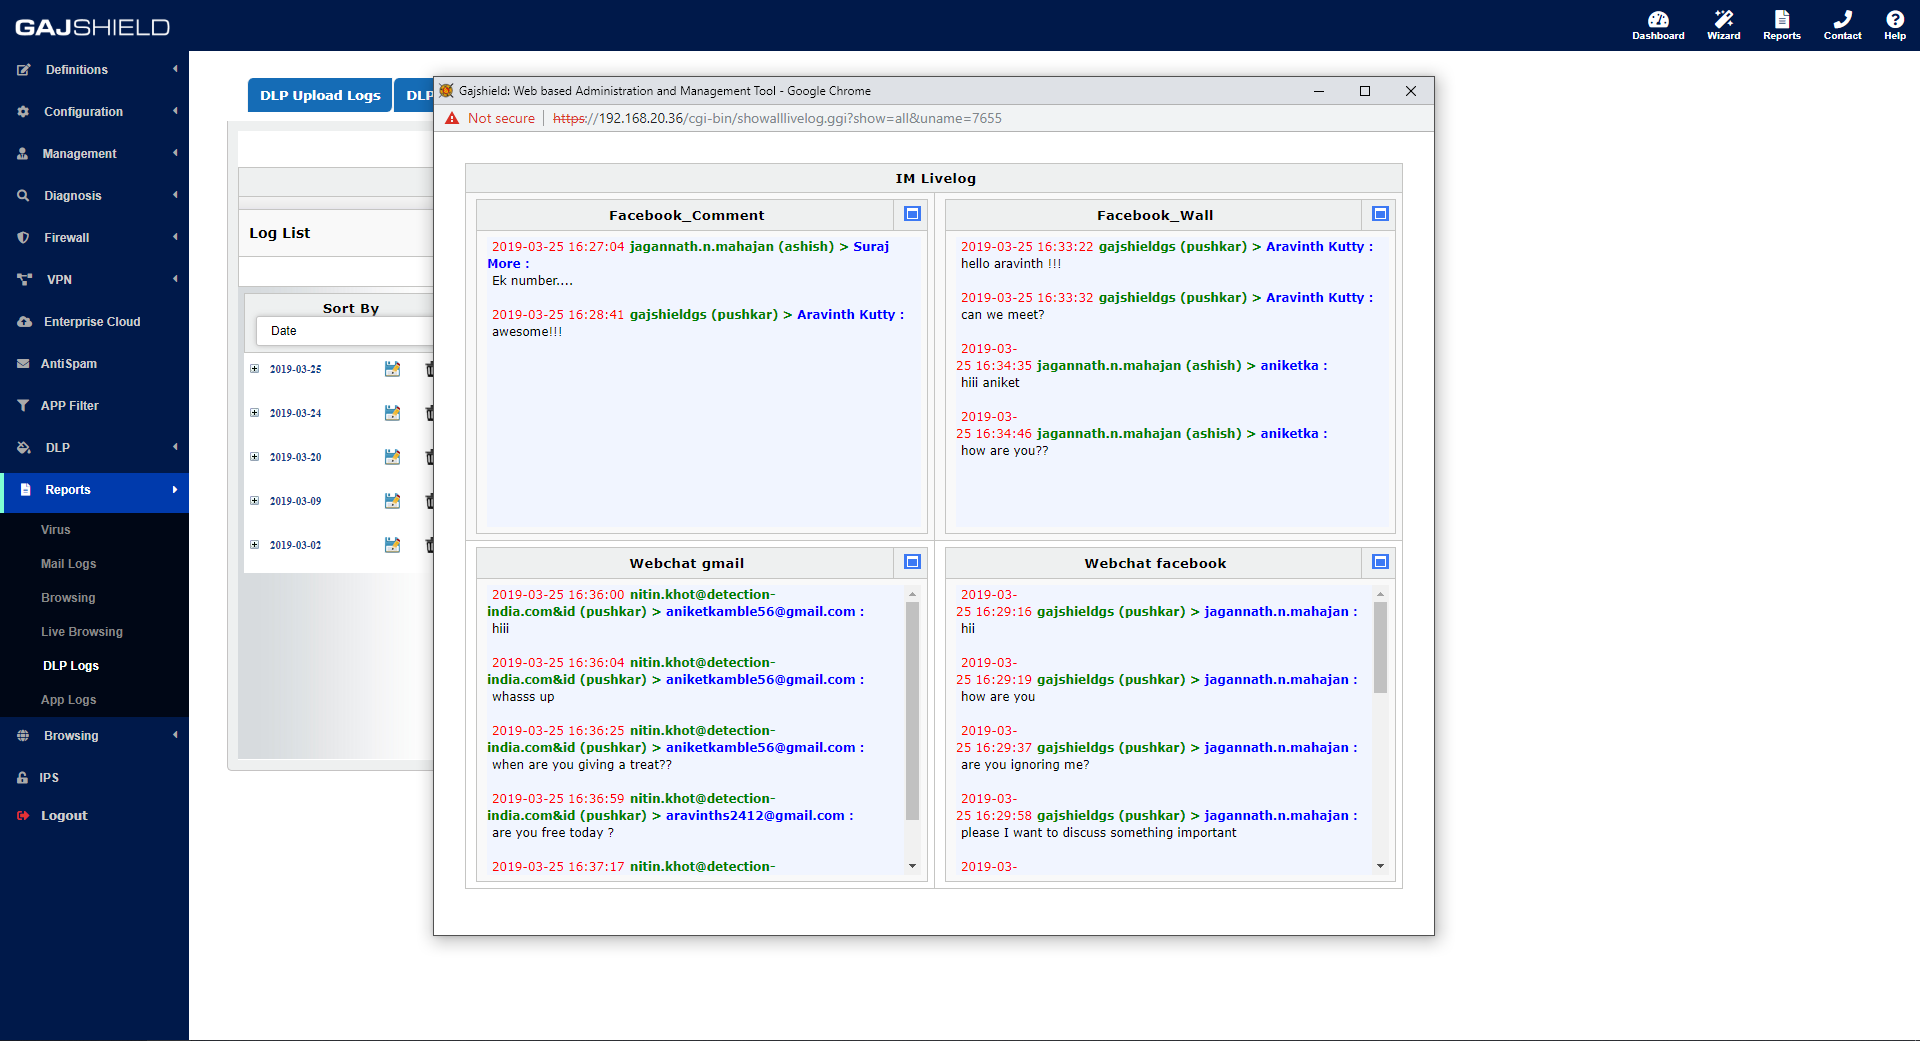Open the Firewall sidebar menu

94,238
